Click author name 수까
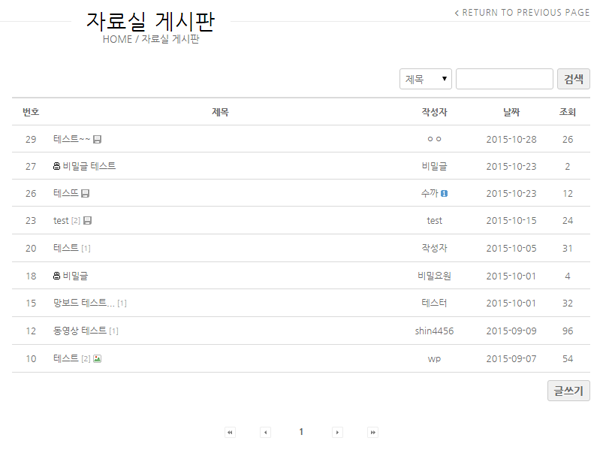 430,193
